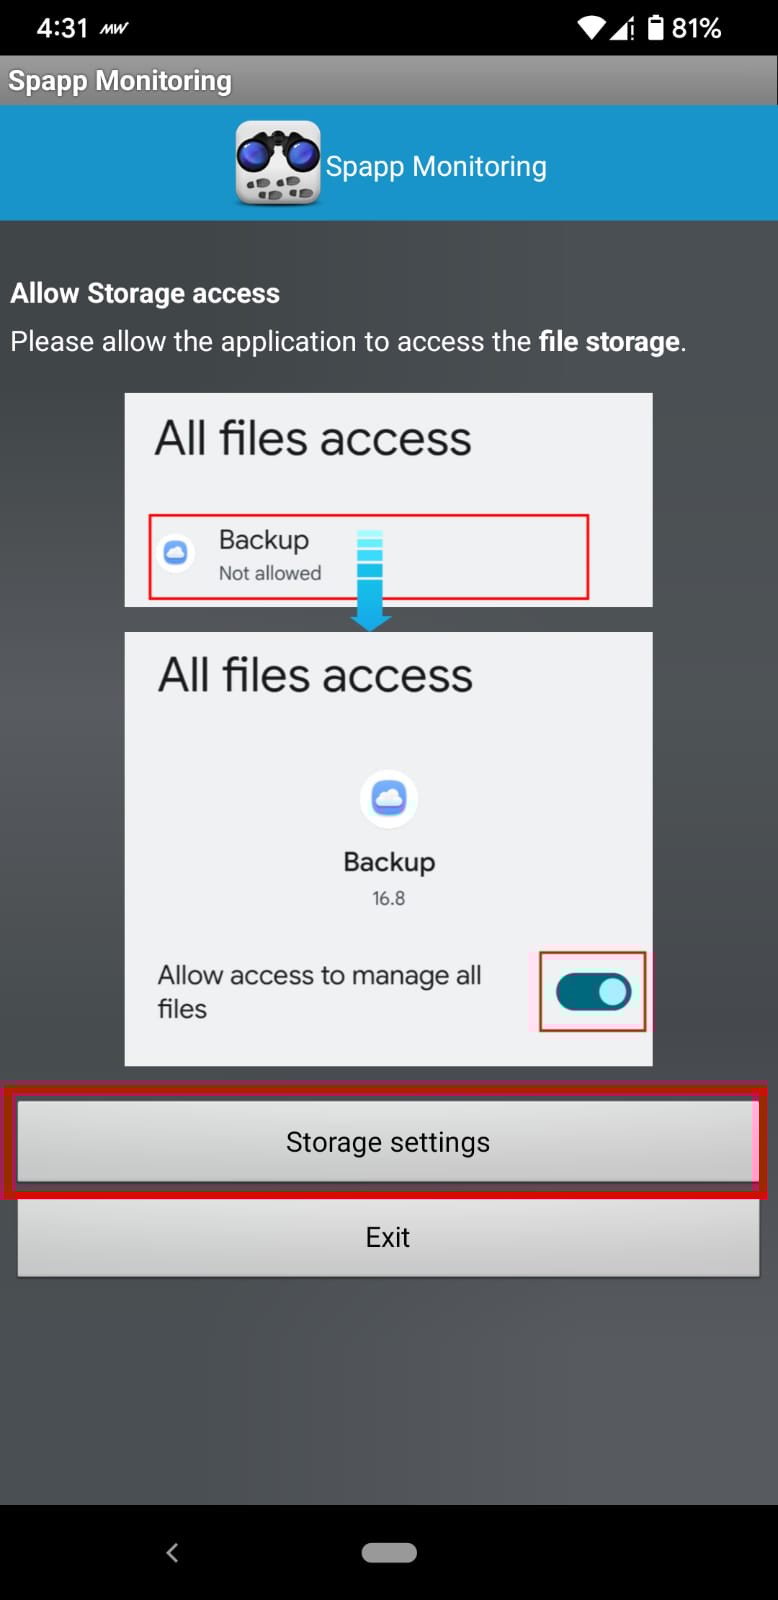Image resolution: width=778 pixels, height=1600 pixels.
Task: Tap the Allow Storage access heading
Action: pyautogui.click(x=145, y=293)
